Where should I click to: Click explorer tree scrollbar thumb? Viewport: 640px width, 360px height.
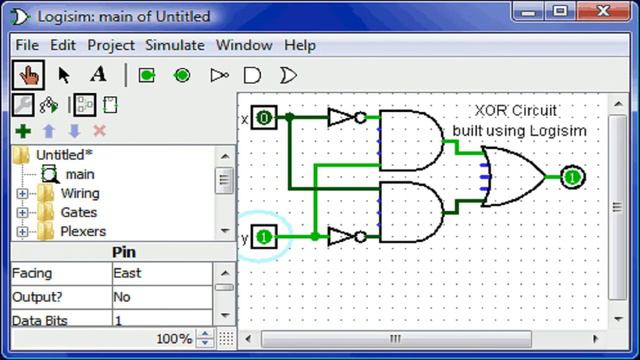(x=224, y=180)
